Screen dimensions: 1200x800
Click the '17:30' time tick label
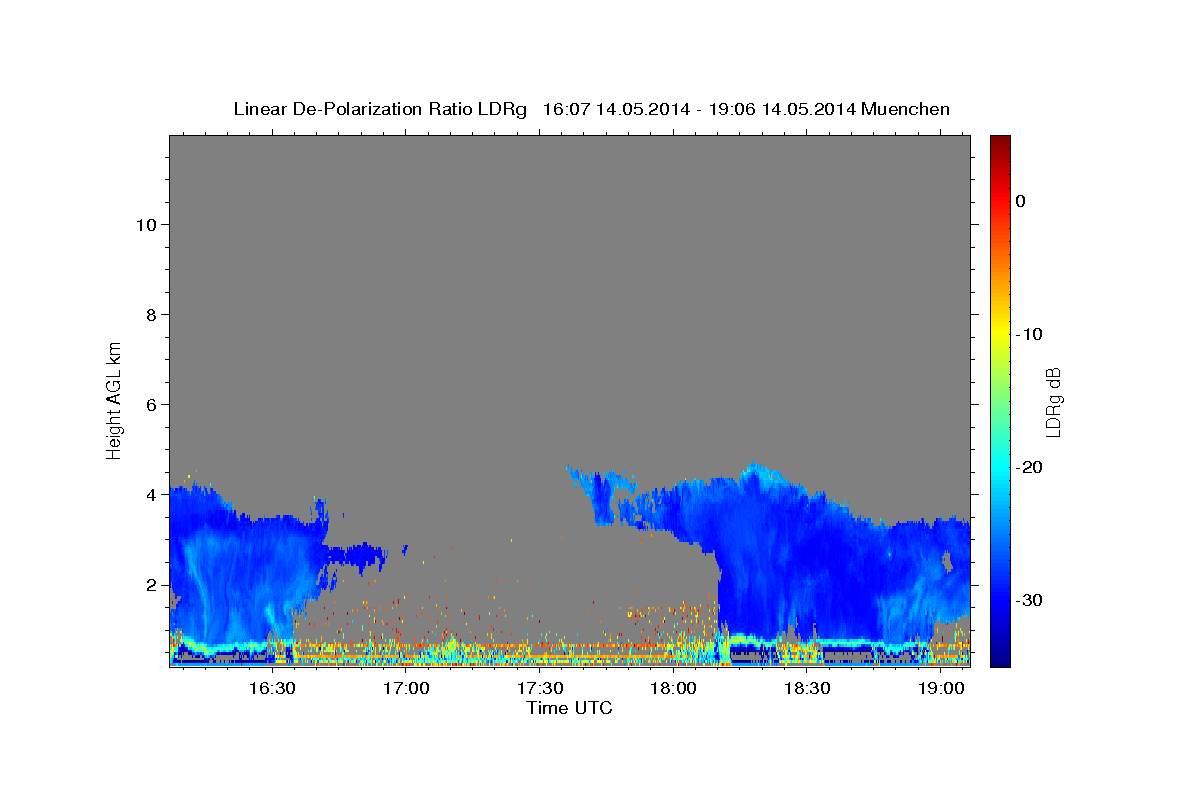tap(540, 688)
